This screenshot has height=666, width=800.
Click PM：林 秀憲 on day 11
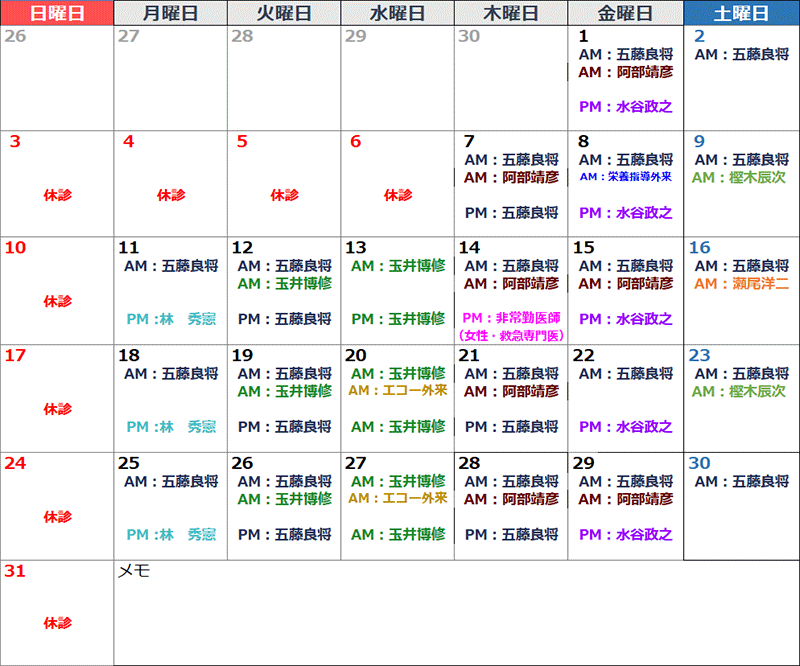point(171,319)
